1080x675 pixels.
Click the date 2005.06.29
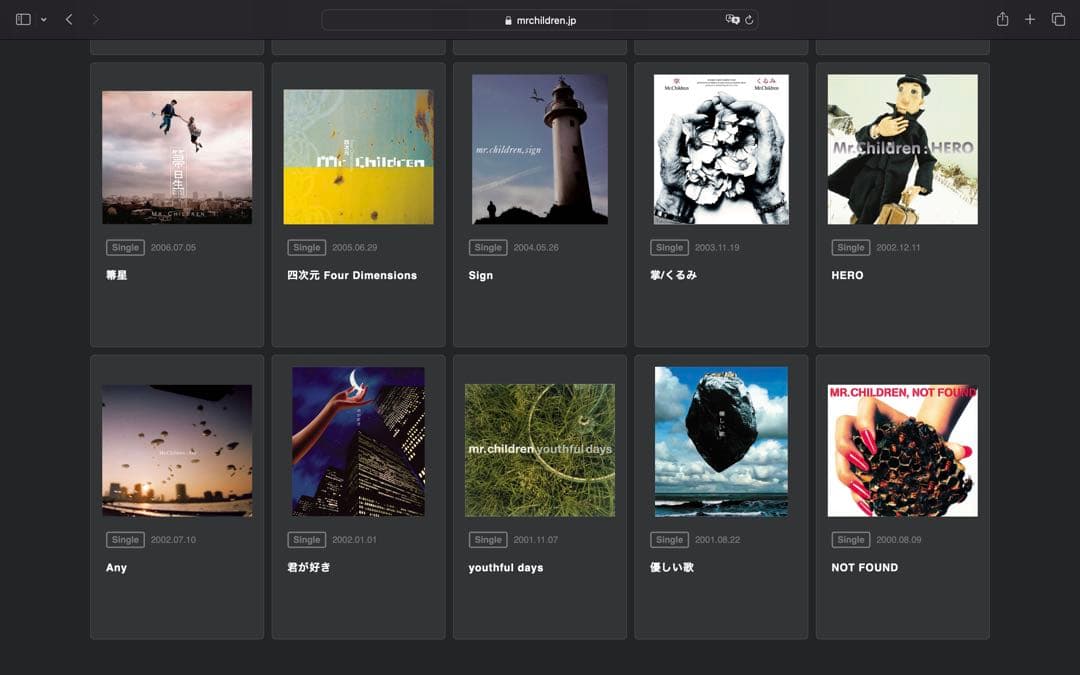click(354, 247)
